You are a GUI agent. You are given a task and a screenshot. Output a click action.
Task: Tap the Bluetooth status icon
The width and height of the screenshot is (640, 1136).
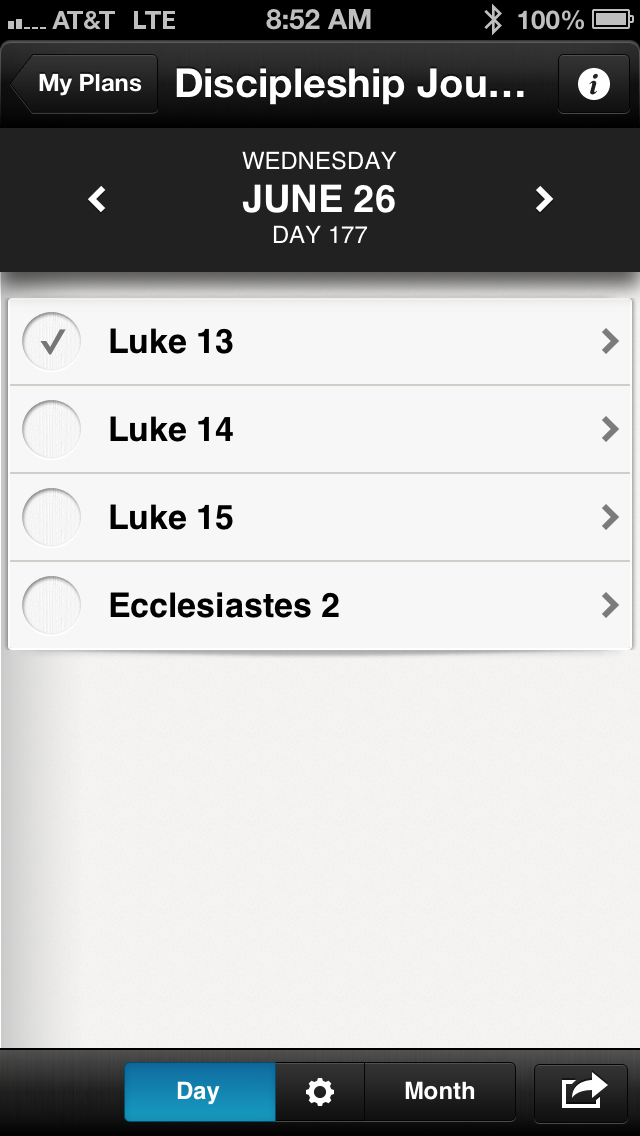tap(492, 20)
